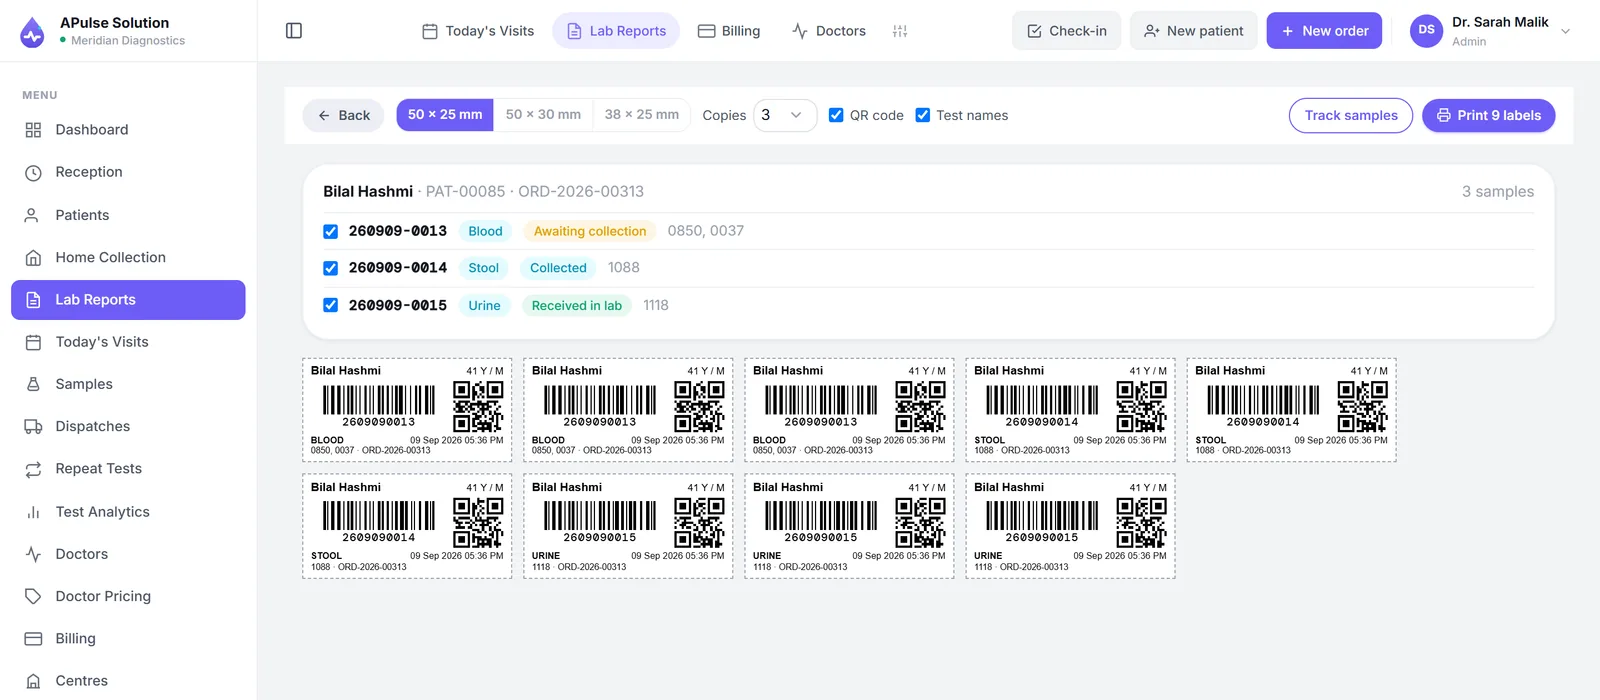Screen dimensions: 1600x700
Task: Click the test codes 0850, 0037 text
Action: (x=706, y=231)
